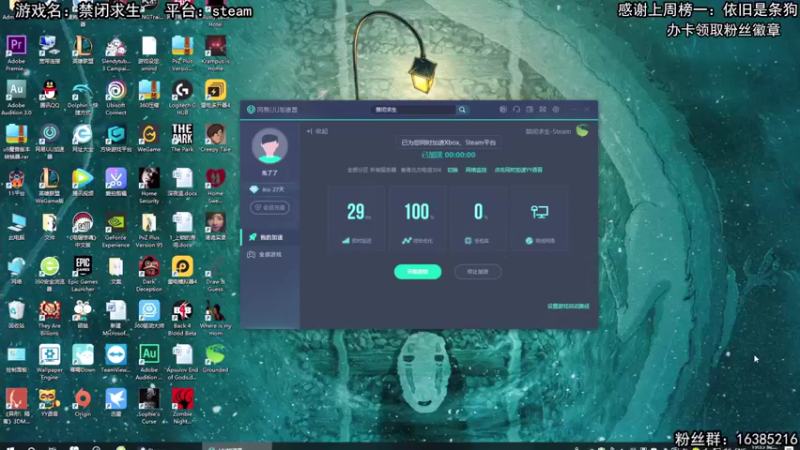The image size is (800, 450).
Task: Open Origin desktop shortcut
Action: 82,403
